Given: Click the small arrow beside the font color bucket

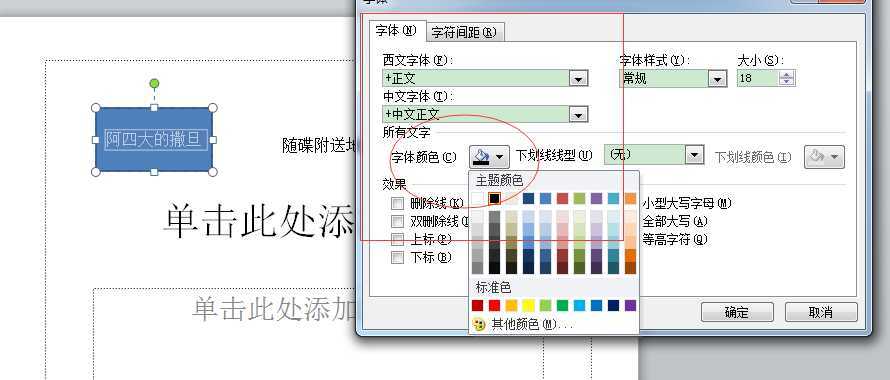Looking at the screenshot, I should coord(499,157).
